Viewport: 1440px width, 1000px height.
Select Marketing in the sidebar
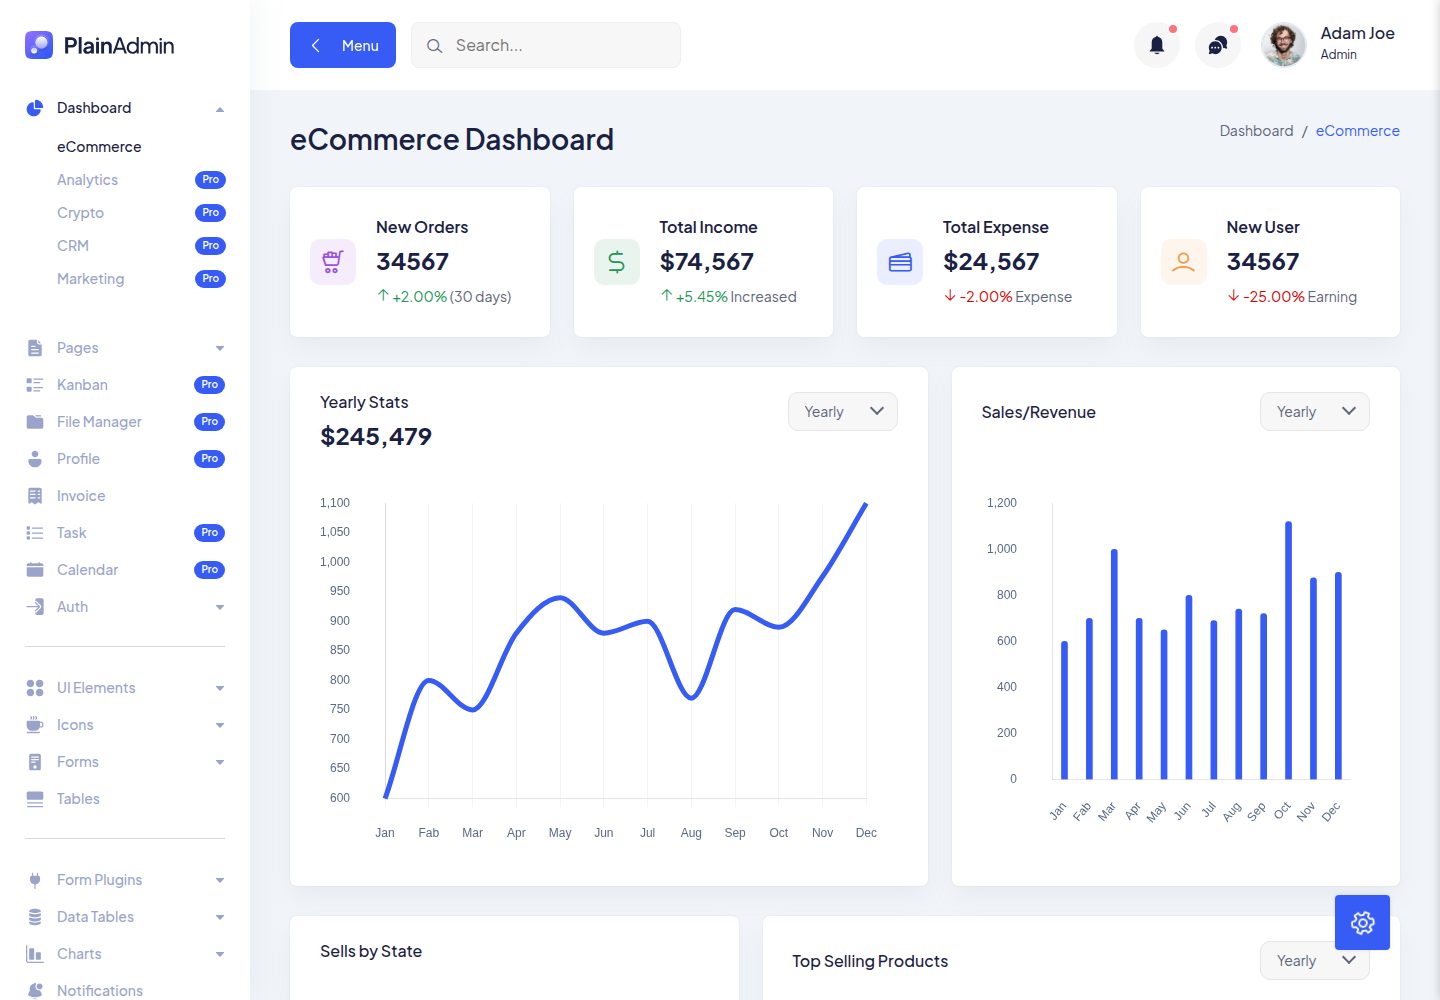click(90, 279)
